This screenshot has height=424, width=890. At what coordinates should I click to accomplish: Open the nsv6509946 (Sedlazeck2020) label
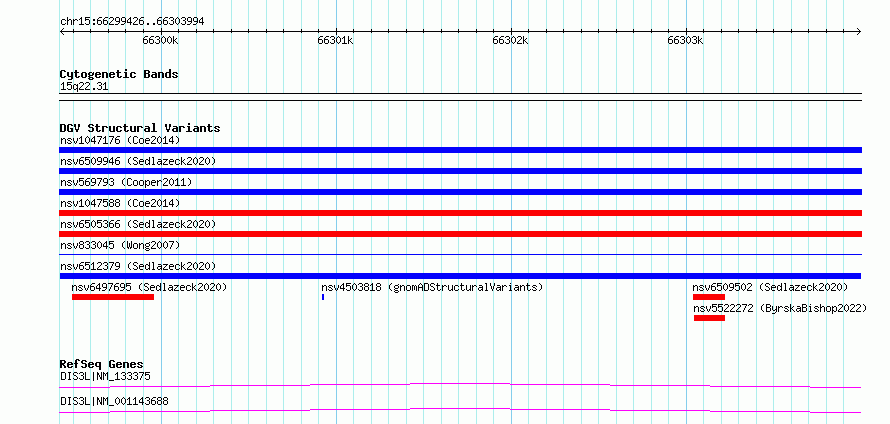tap(138, 161)
